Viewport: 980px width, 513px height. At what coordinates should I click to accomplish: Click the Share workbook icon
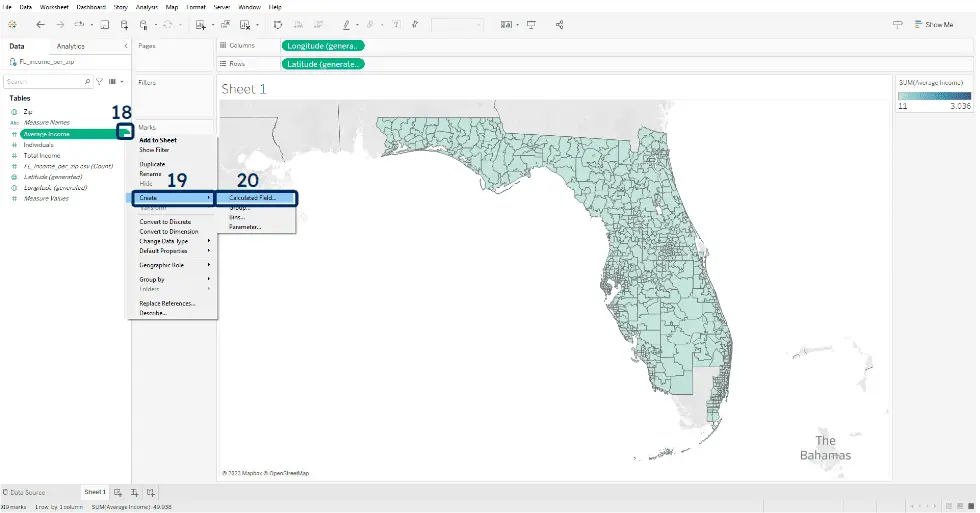click(x=559, y=24)
